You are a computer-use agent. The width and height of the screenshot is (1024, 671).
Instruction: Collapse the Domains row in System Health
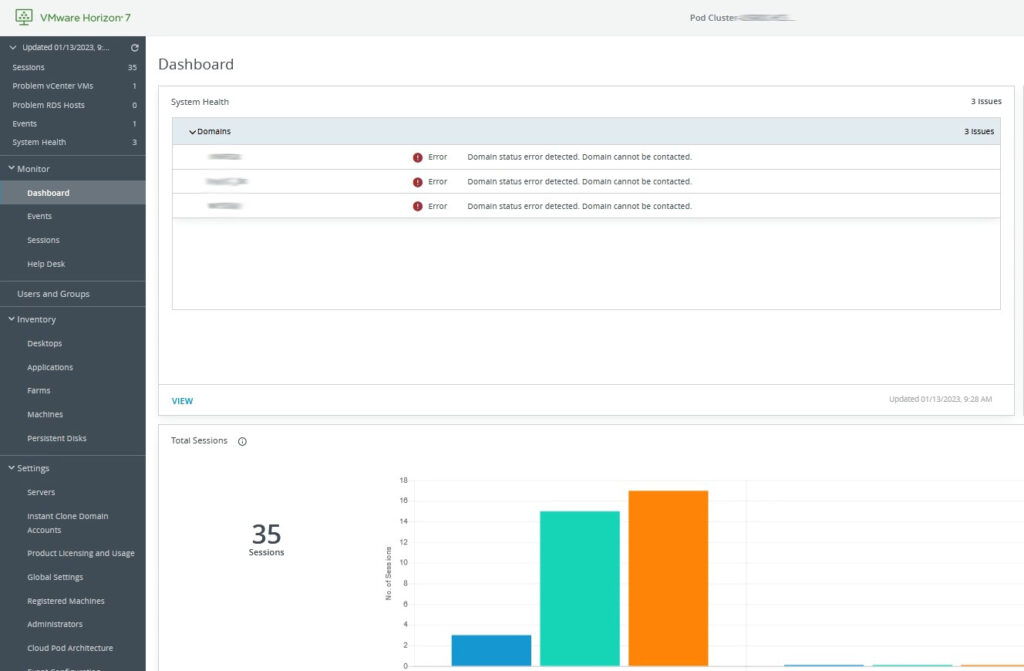tap(192, 132)
